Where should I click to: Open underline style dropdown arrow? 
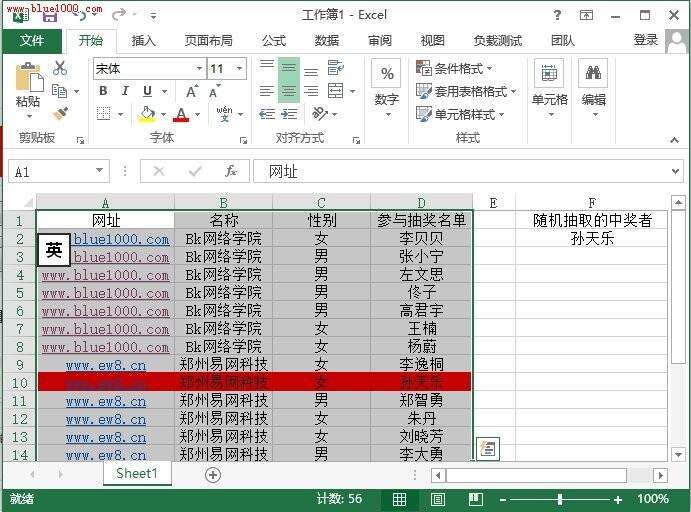coord(164,92)
